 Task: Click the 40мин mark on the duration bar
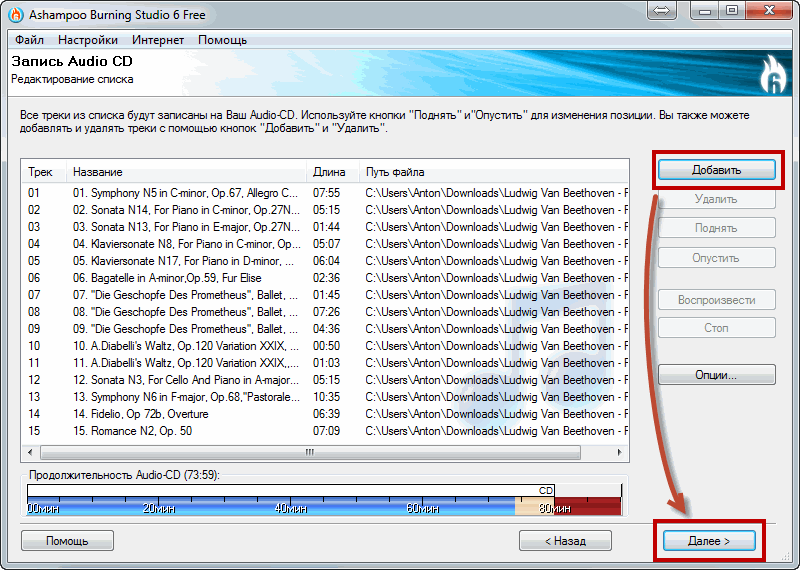pos(291,508)
